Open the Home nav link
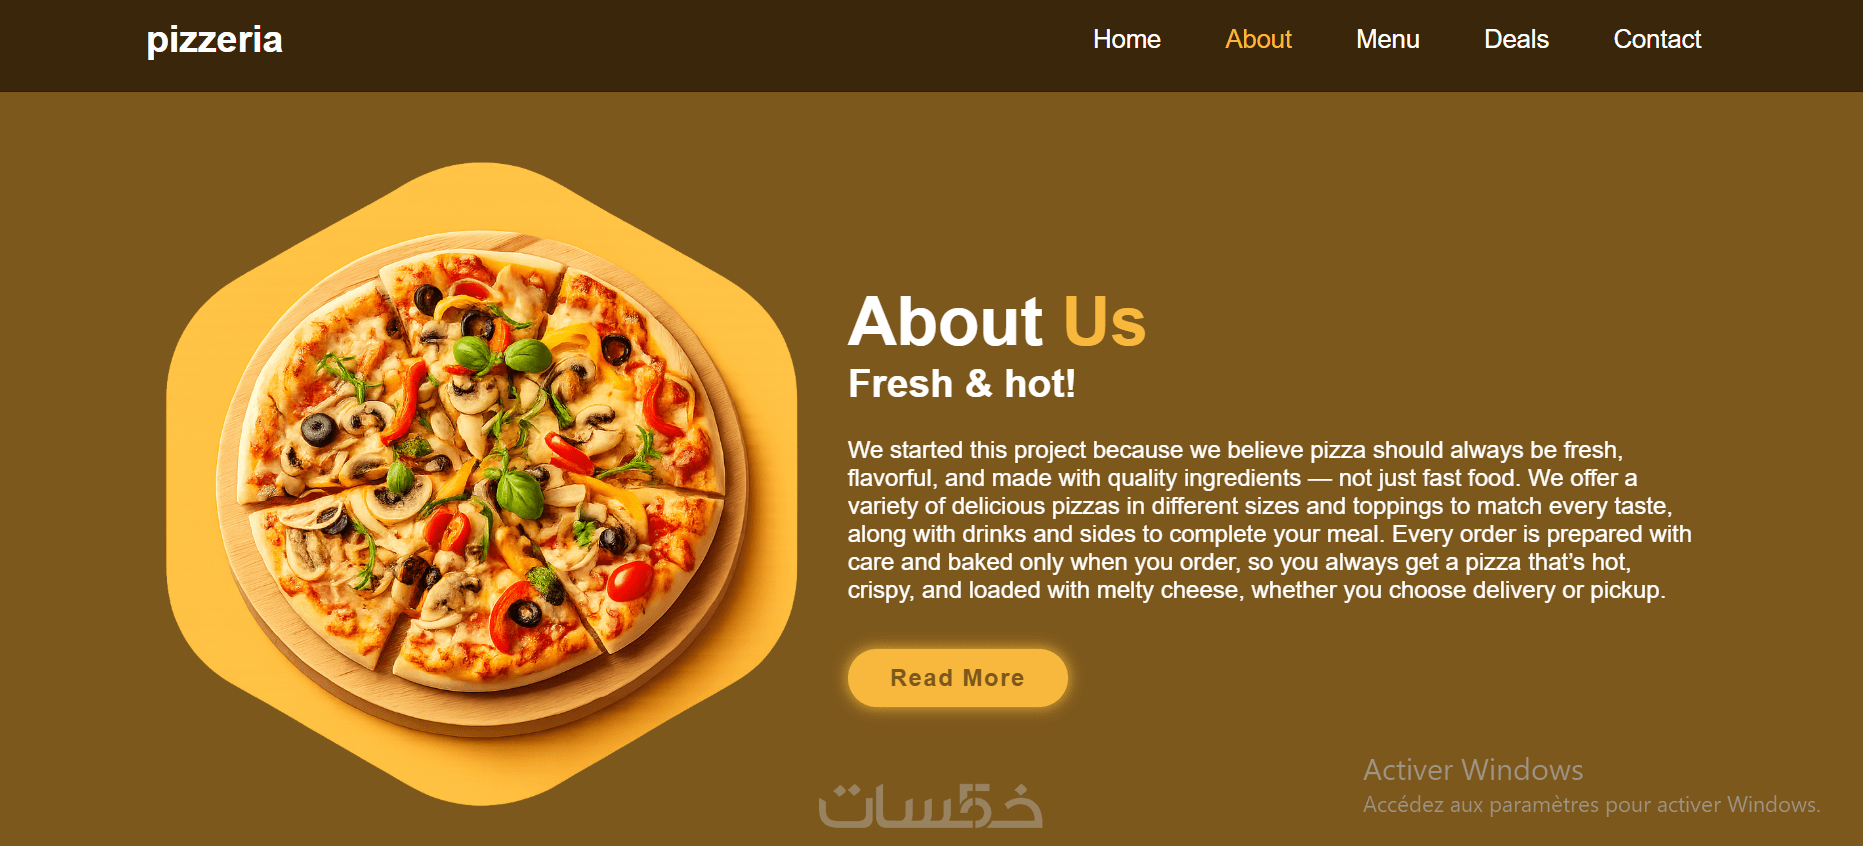This screenshot has width=1863, height=846. (1126, 39)
